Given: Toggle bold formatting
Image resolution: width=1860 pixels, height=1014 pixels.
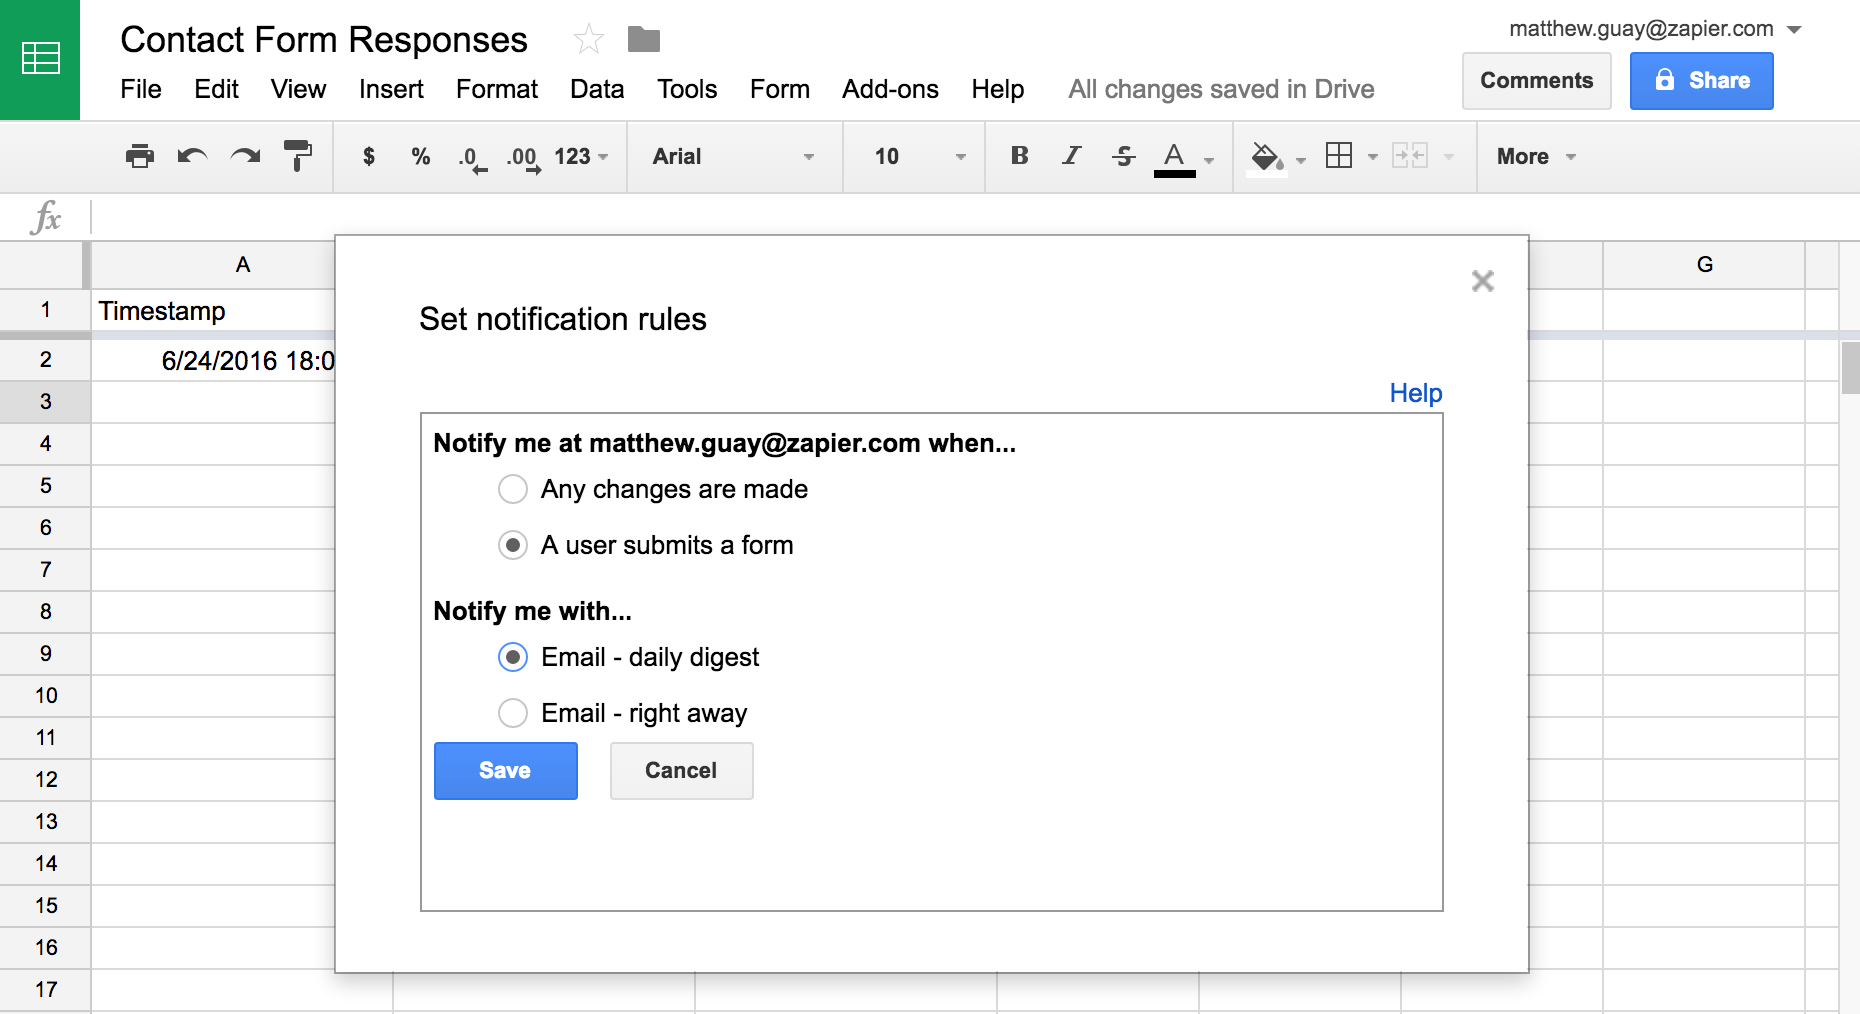Looking at the screenshot, I should [x=1019, y=156].
